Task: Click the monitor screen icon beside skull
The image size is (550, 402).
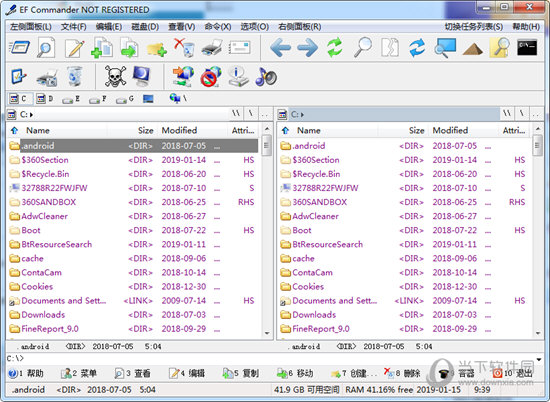Action: [x=142, y=76]
